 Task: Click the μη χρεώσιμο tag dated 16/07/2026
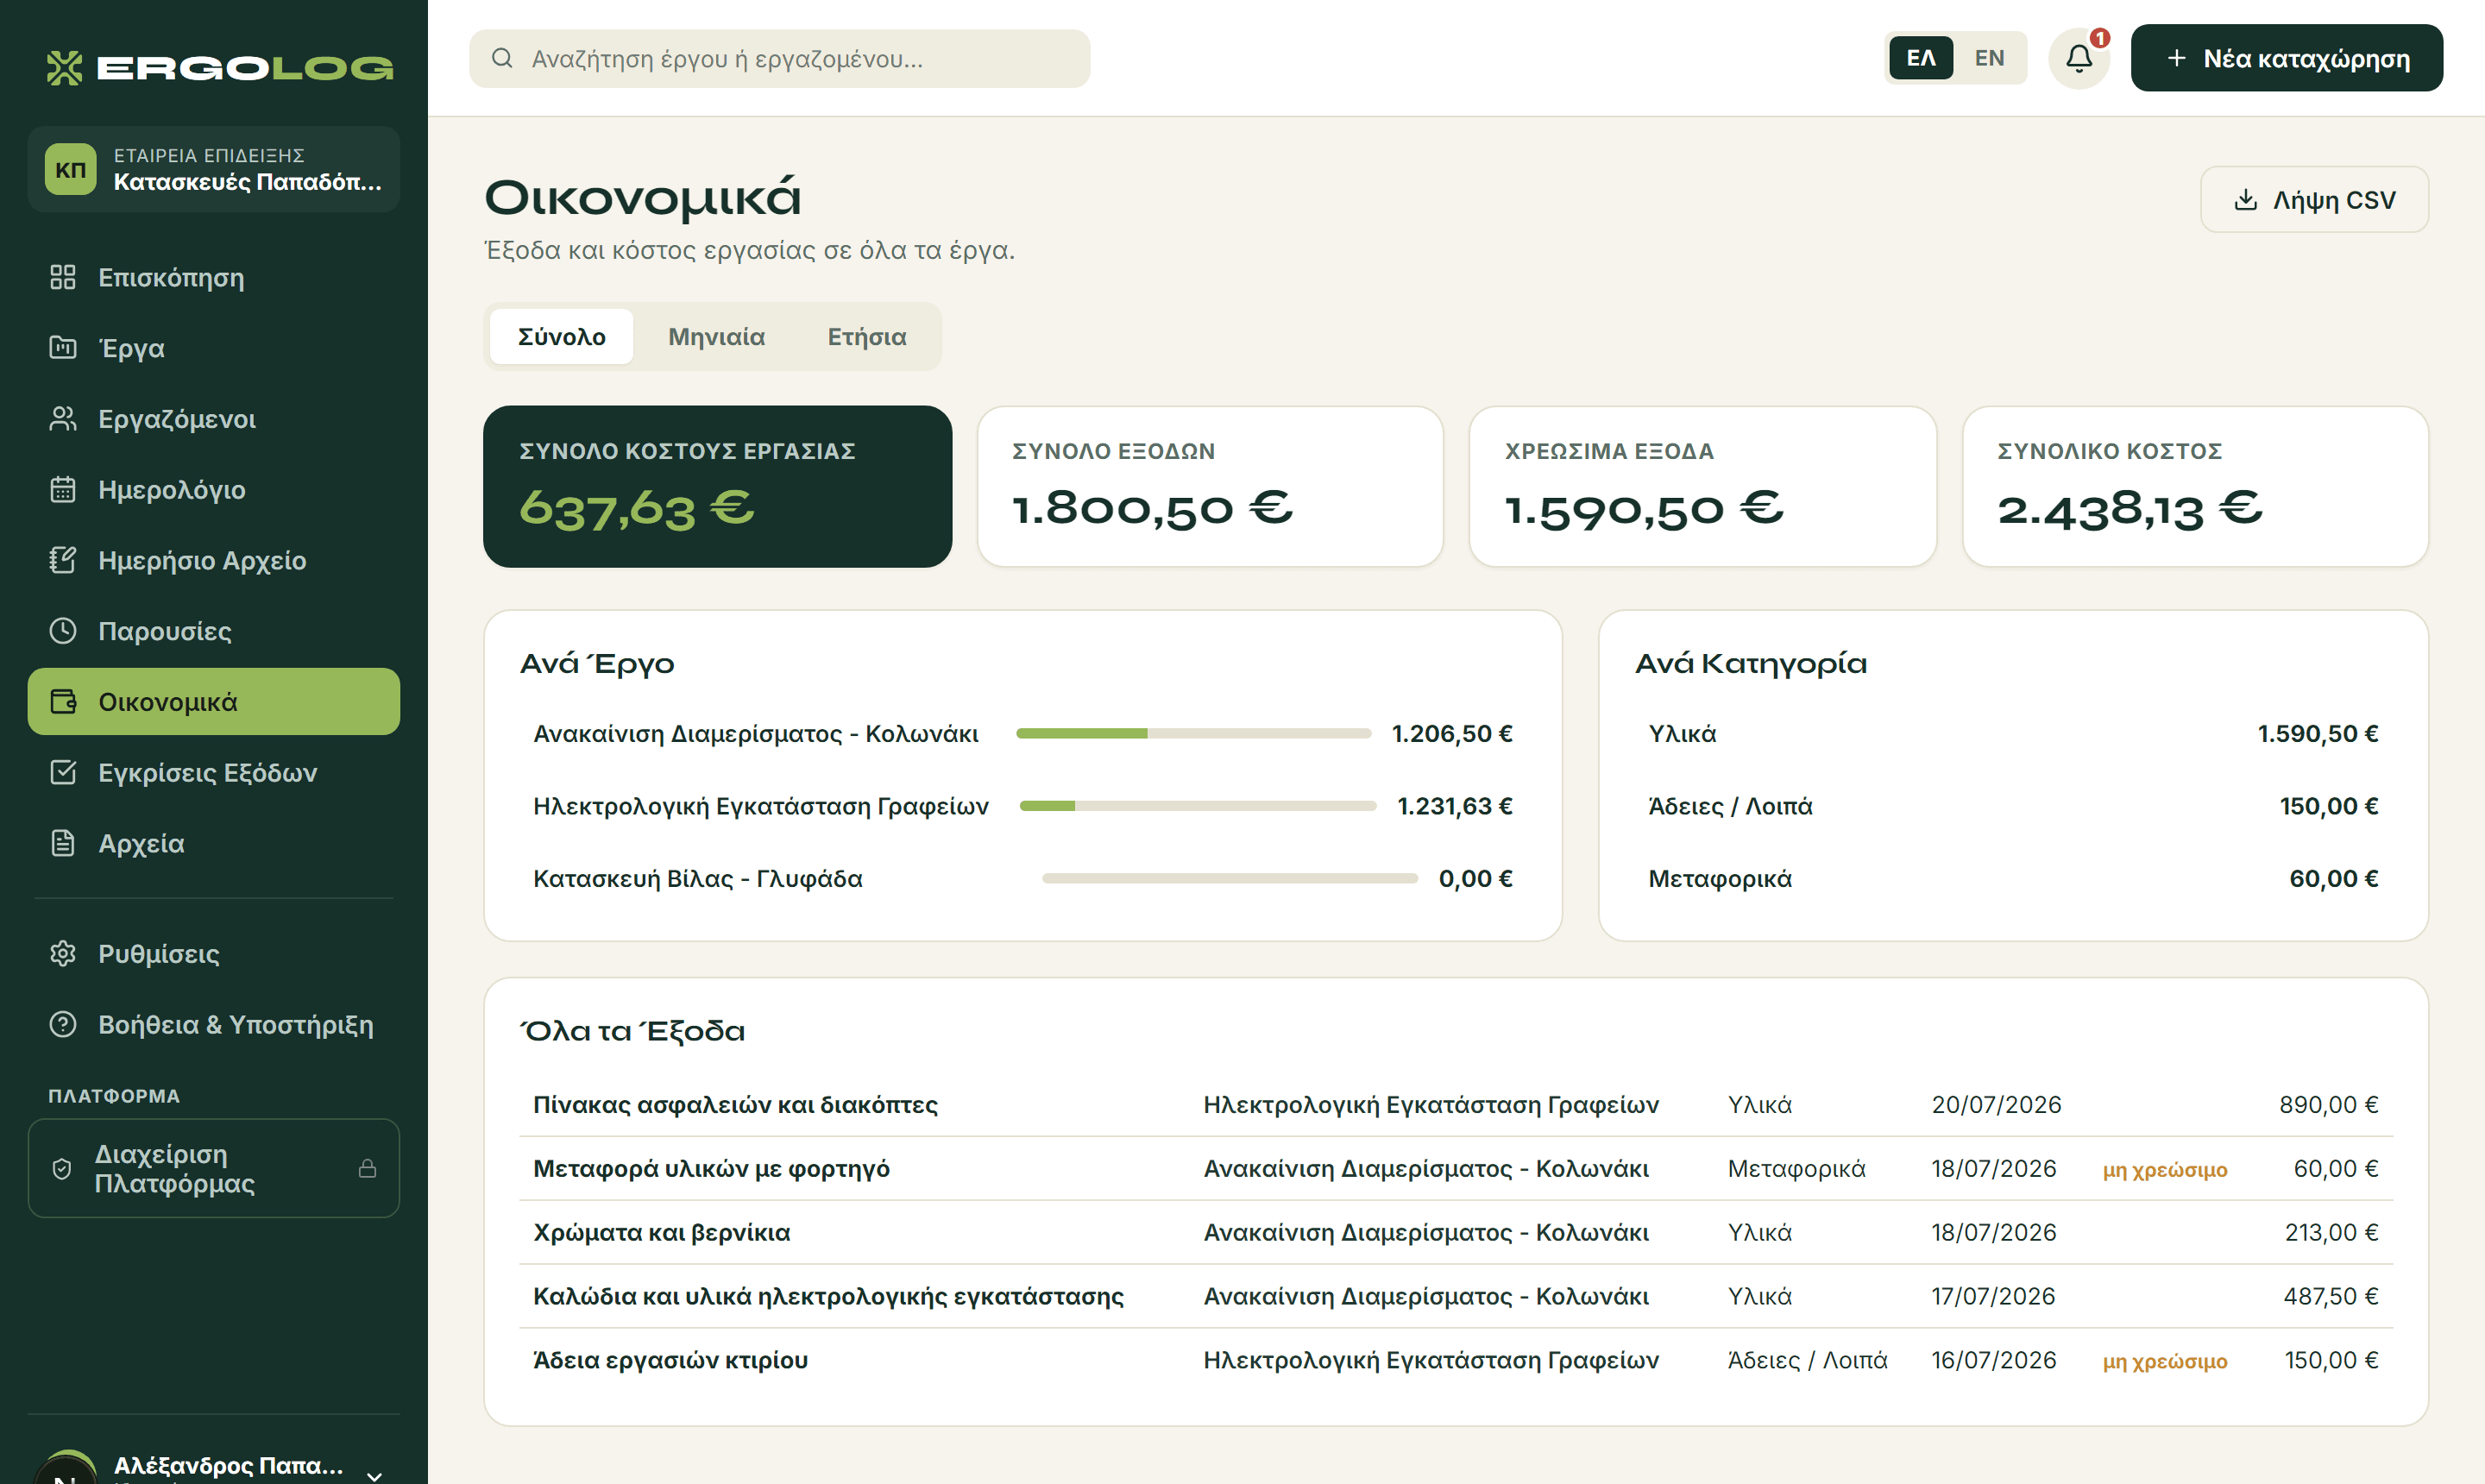[x=2164, y=1361]
